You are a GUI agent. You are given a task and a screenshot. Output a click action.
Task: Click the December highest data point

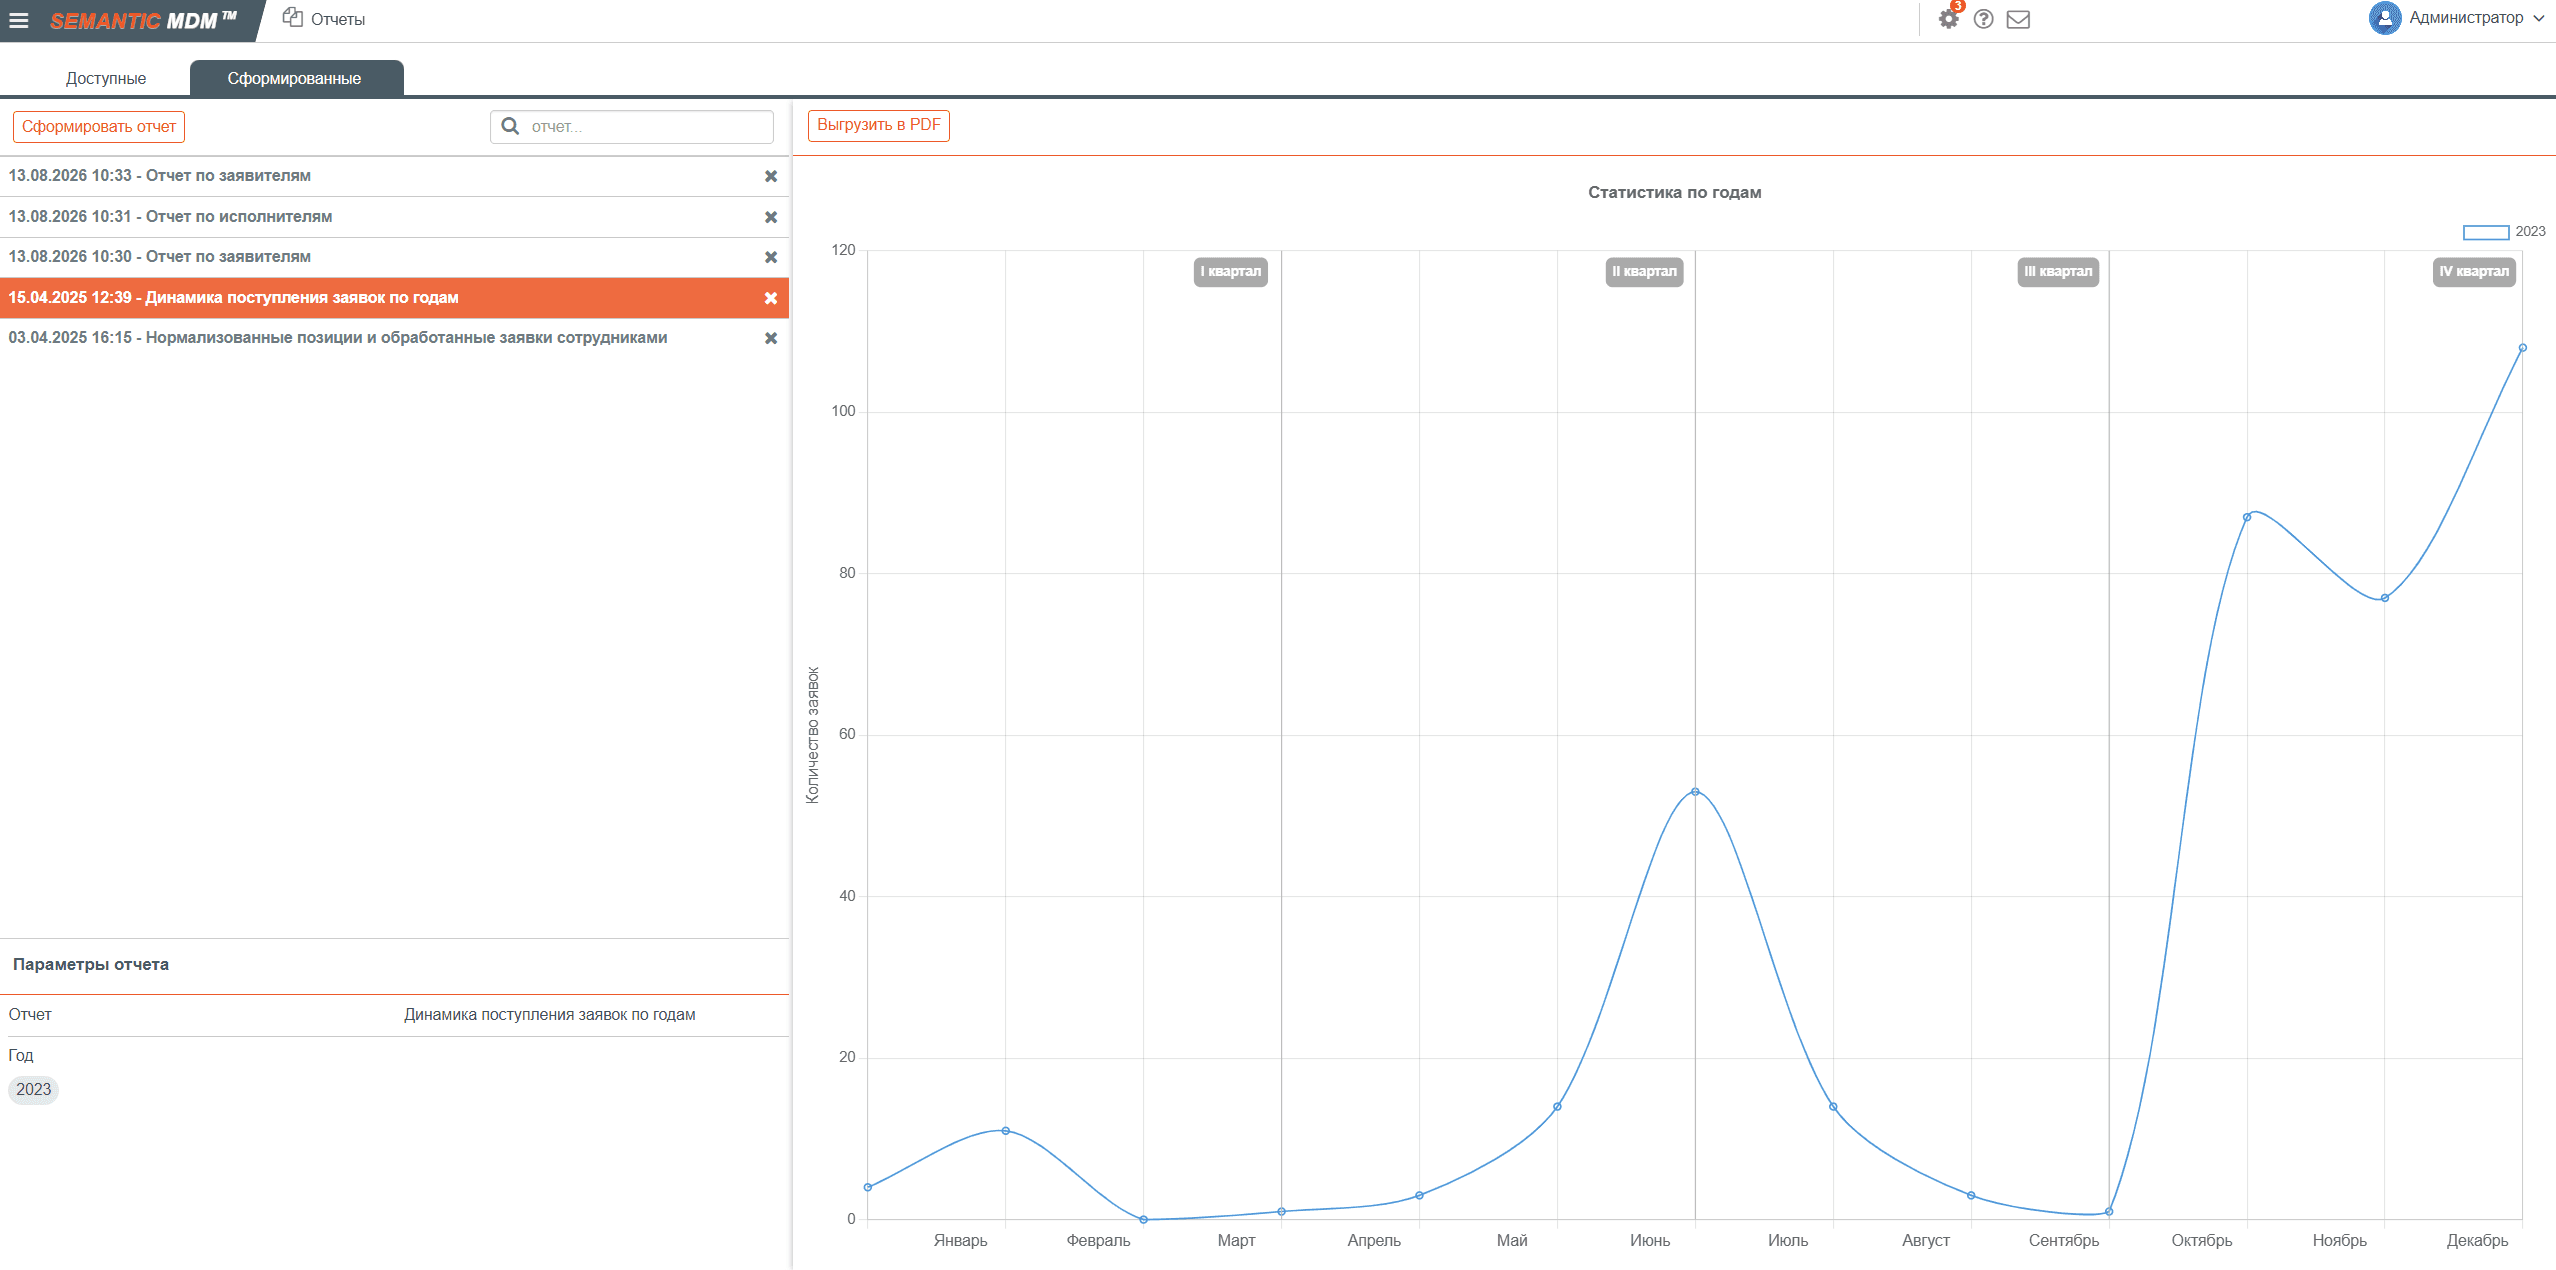2522,348
